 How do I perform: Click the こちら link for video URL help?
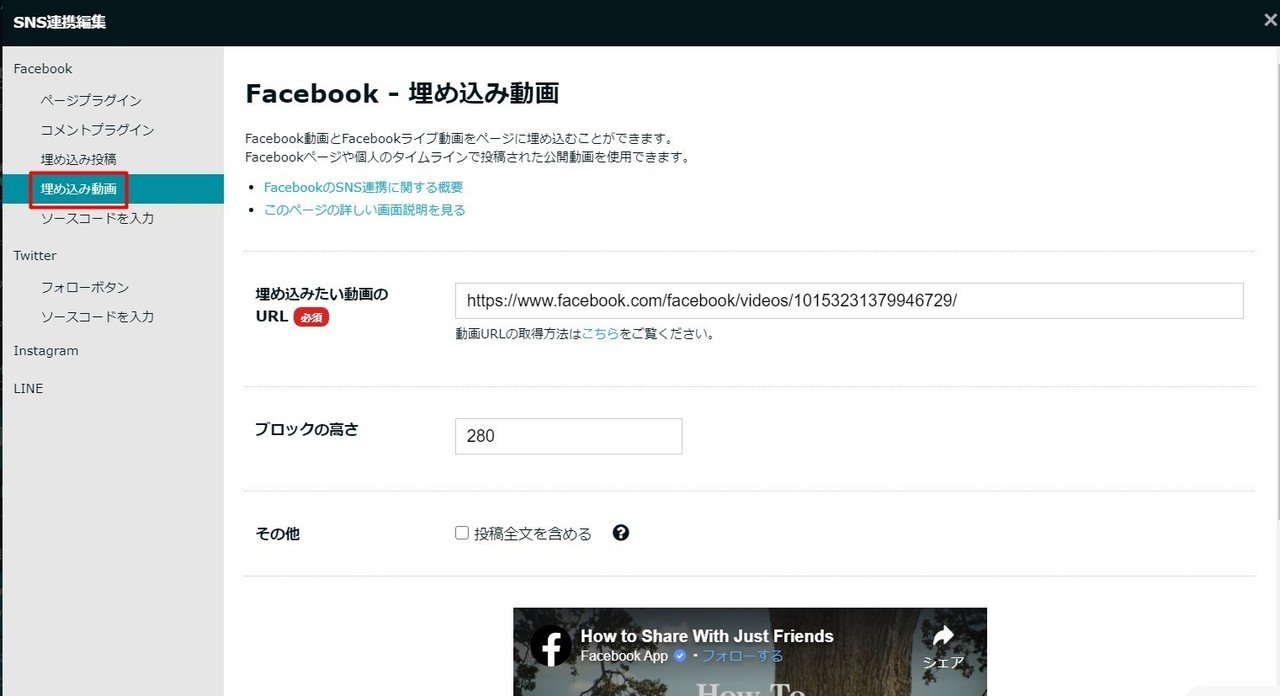click(600, 335)
